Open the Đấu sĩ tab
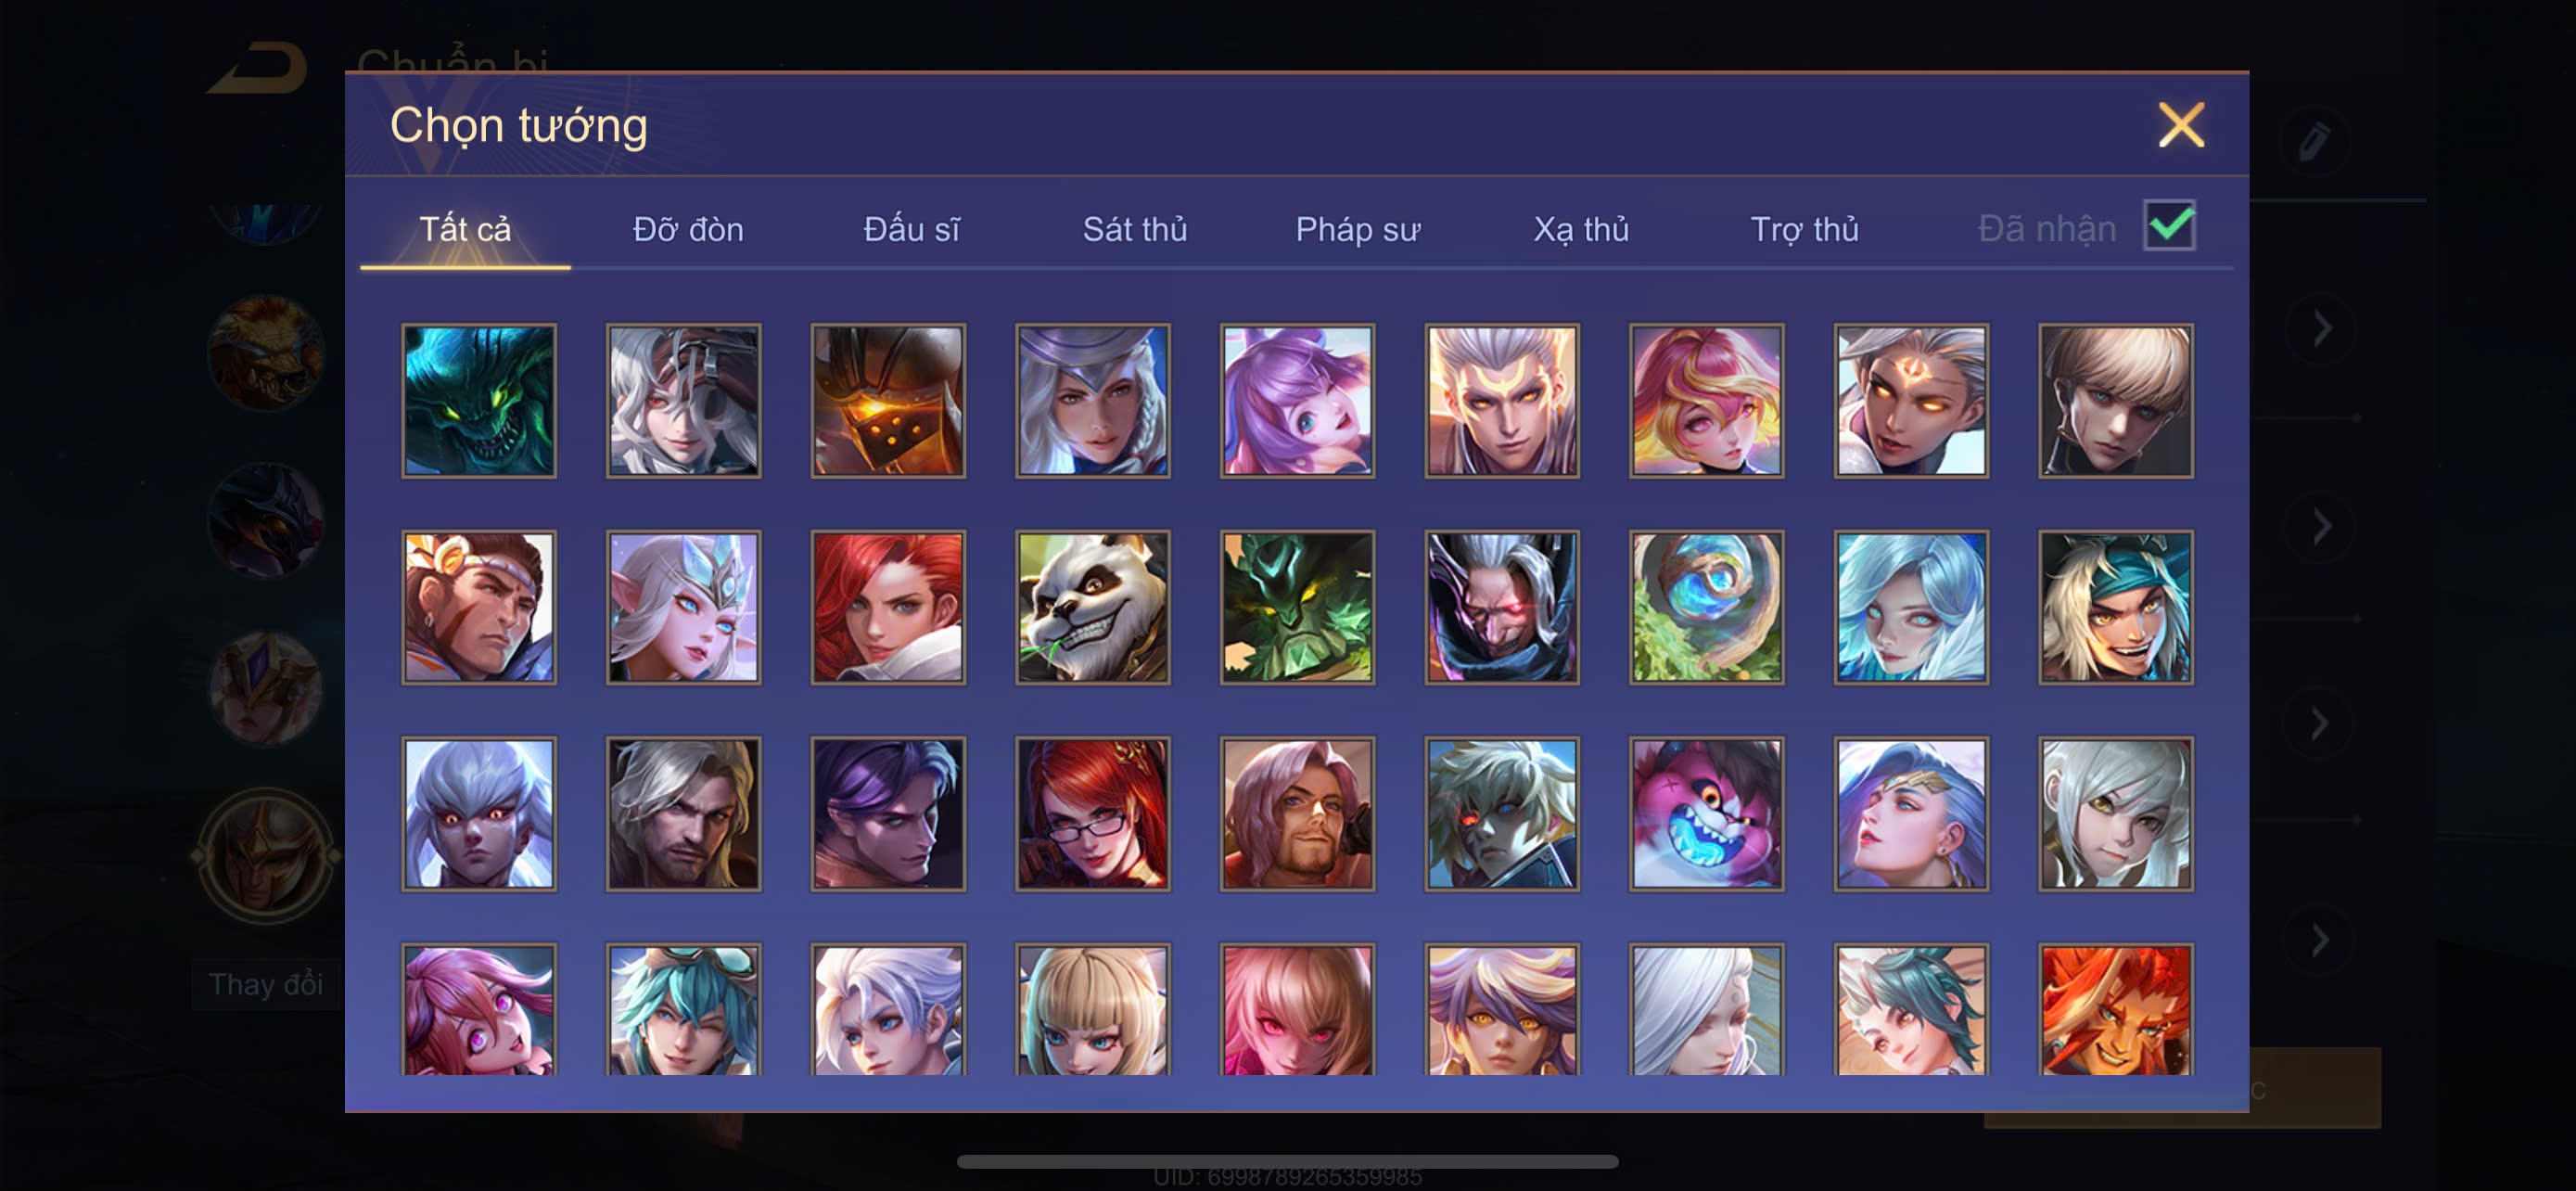The width and height of the screenshot is (2576, 1191). click(x=911, y=229)
